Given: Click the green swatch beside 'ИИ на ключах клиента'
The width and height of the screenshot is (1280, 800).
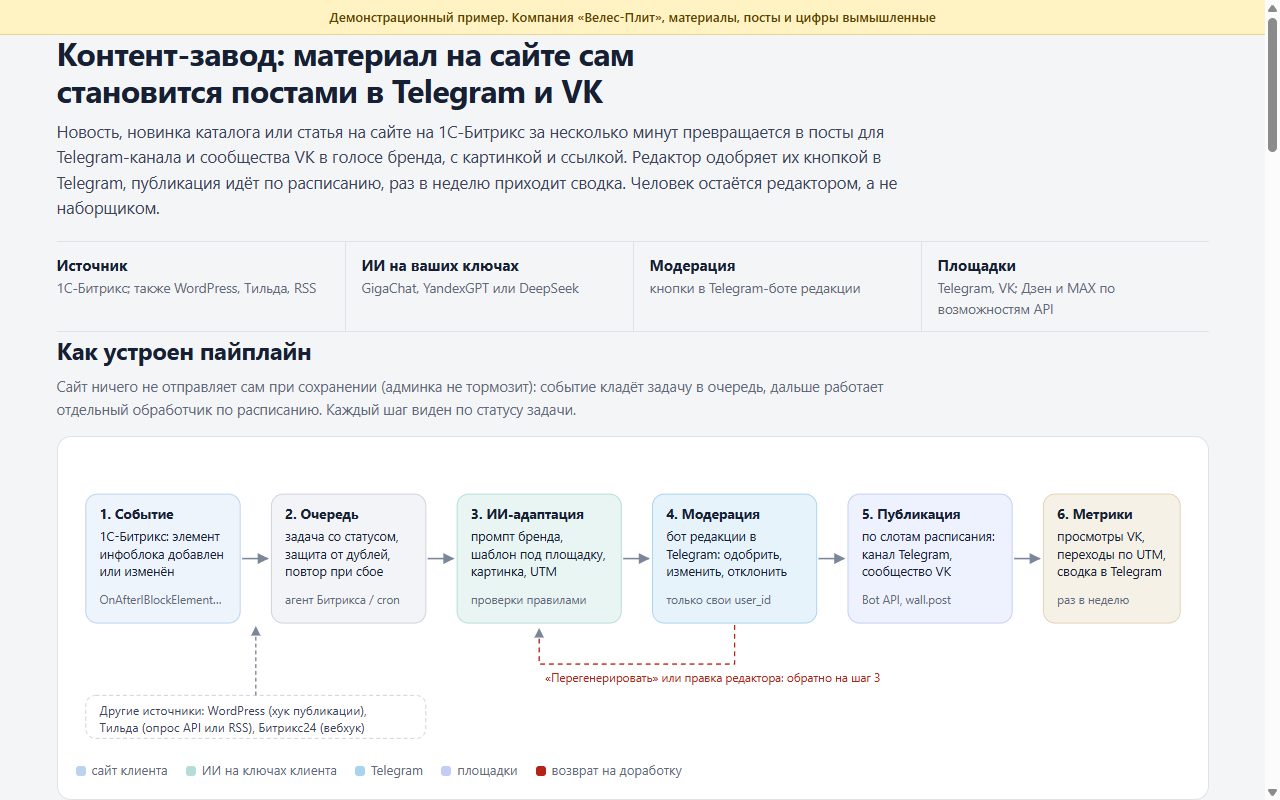Looking at the screenshot, I should tap(191, 771).
